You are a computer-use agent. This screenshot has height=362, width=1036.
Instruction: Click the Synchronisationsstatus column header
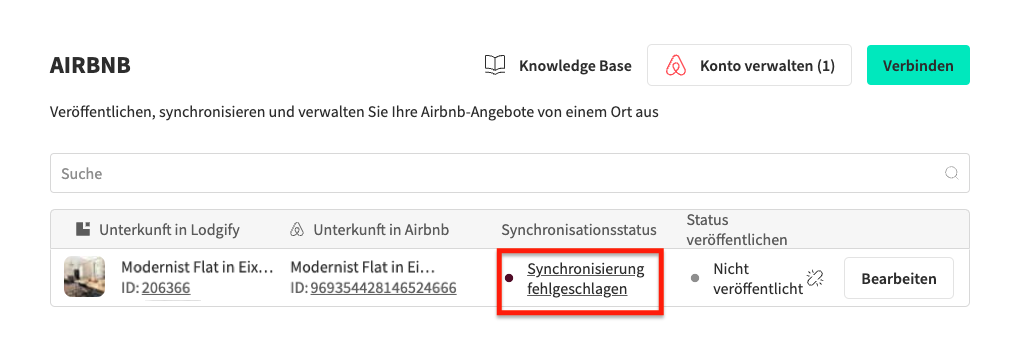(x=579, y=230)
